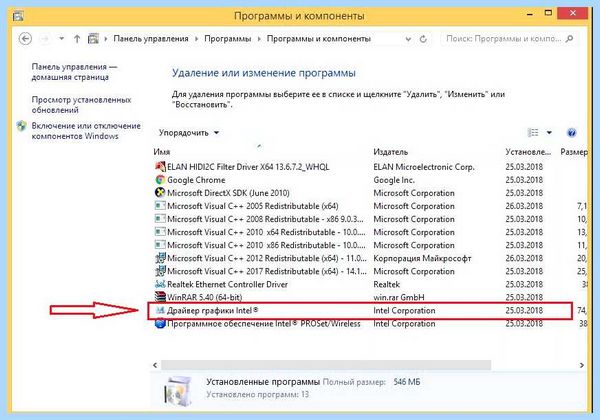This screenshot has width=600, height=420.
Task: Click the Visual C++ 2012 Redistributable icon
Action: click(160, 258)
